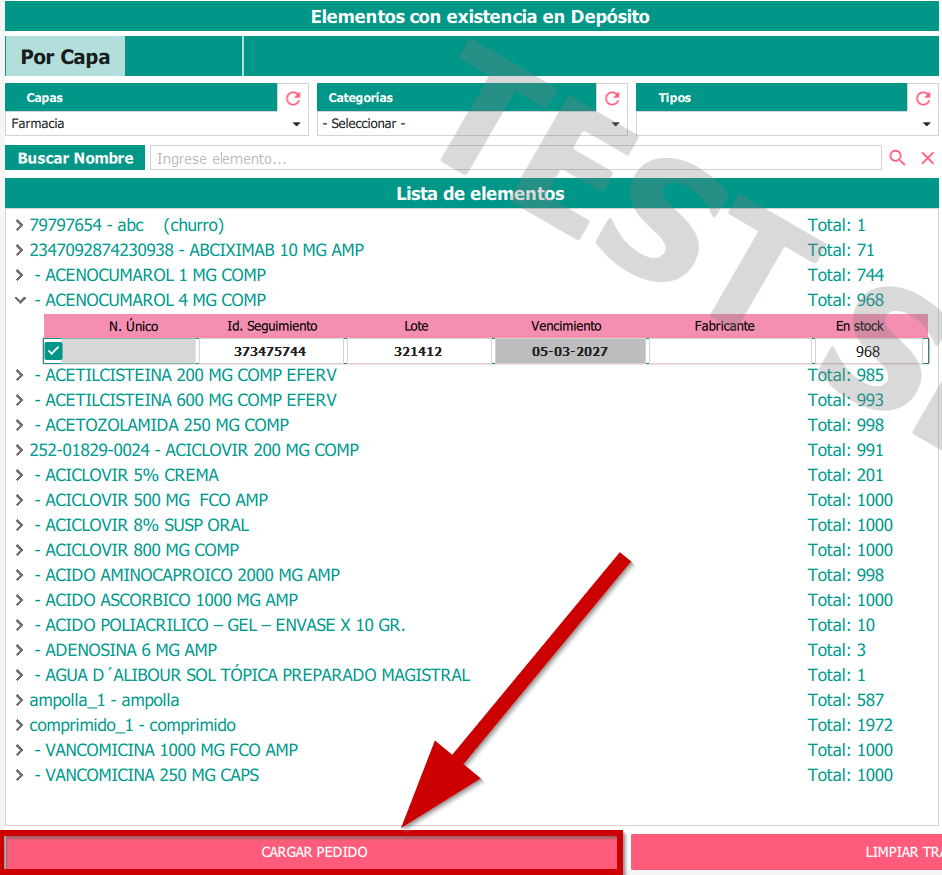
Task: Click Total: 71 for ABCIXIMAB
Action: click(x=841, y=250)
